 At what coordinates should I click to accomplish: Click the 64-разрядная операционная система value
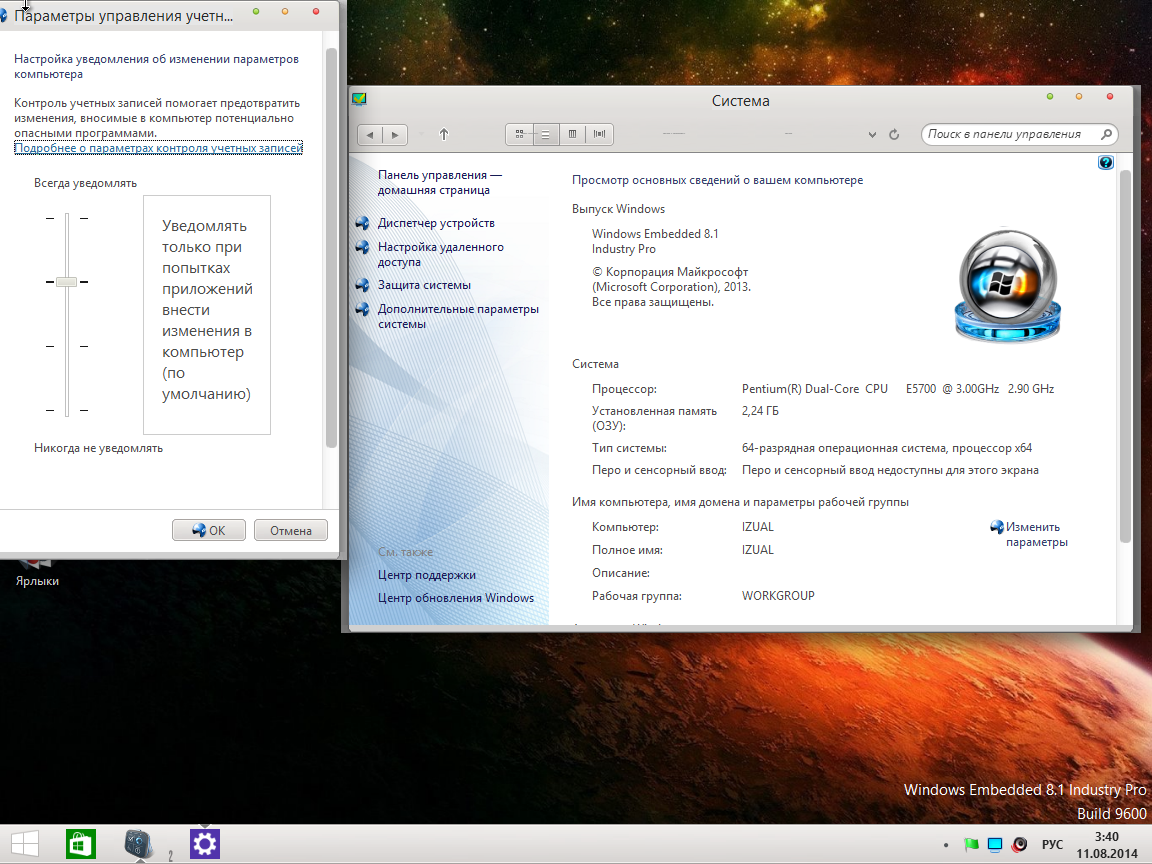887,448
